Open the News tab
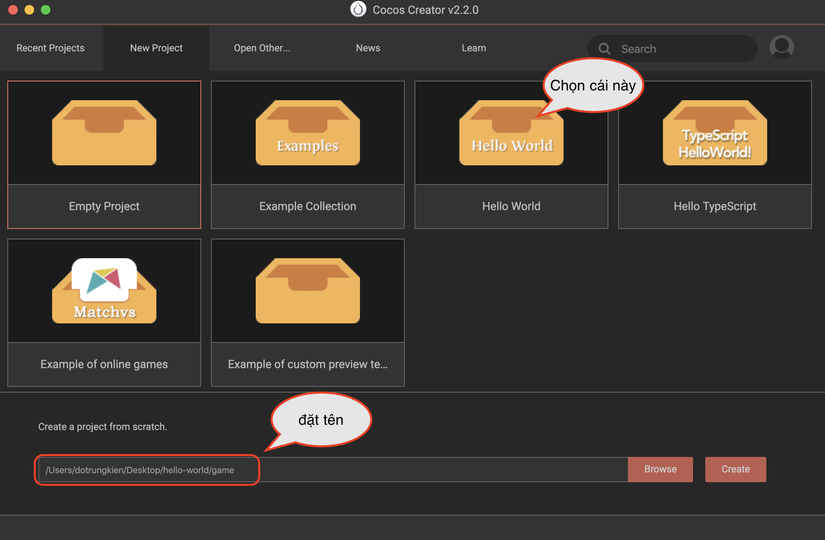Image resolution: width=825 pixels, height=540 pixels. (368, 48)
